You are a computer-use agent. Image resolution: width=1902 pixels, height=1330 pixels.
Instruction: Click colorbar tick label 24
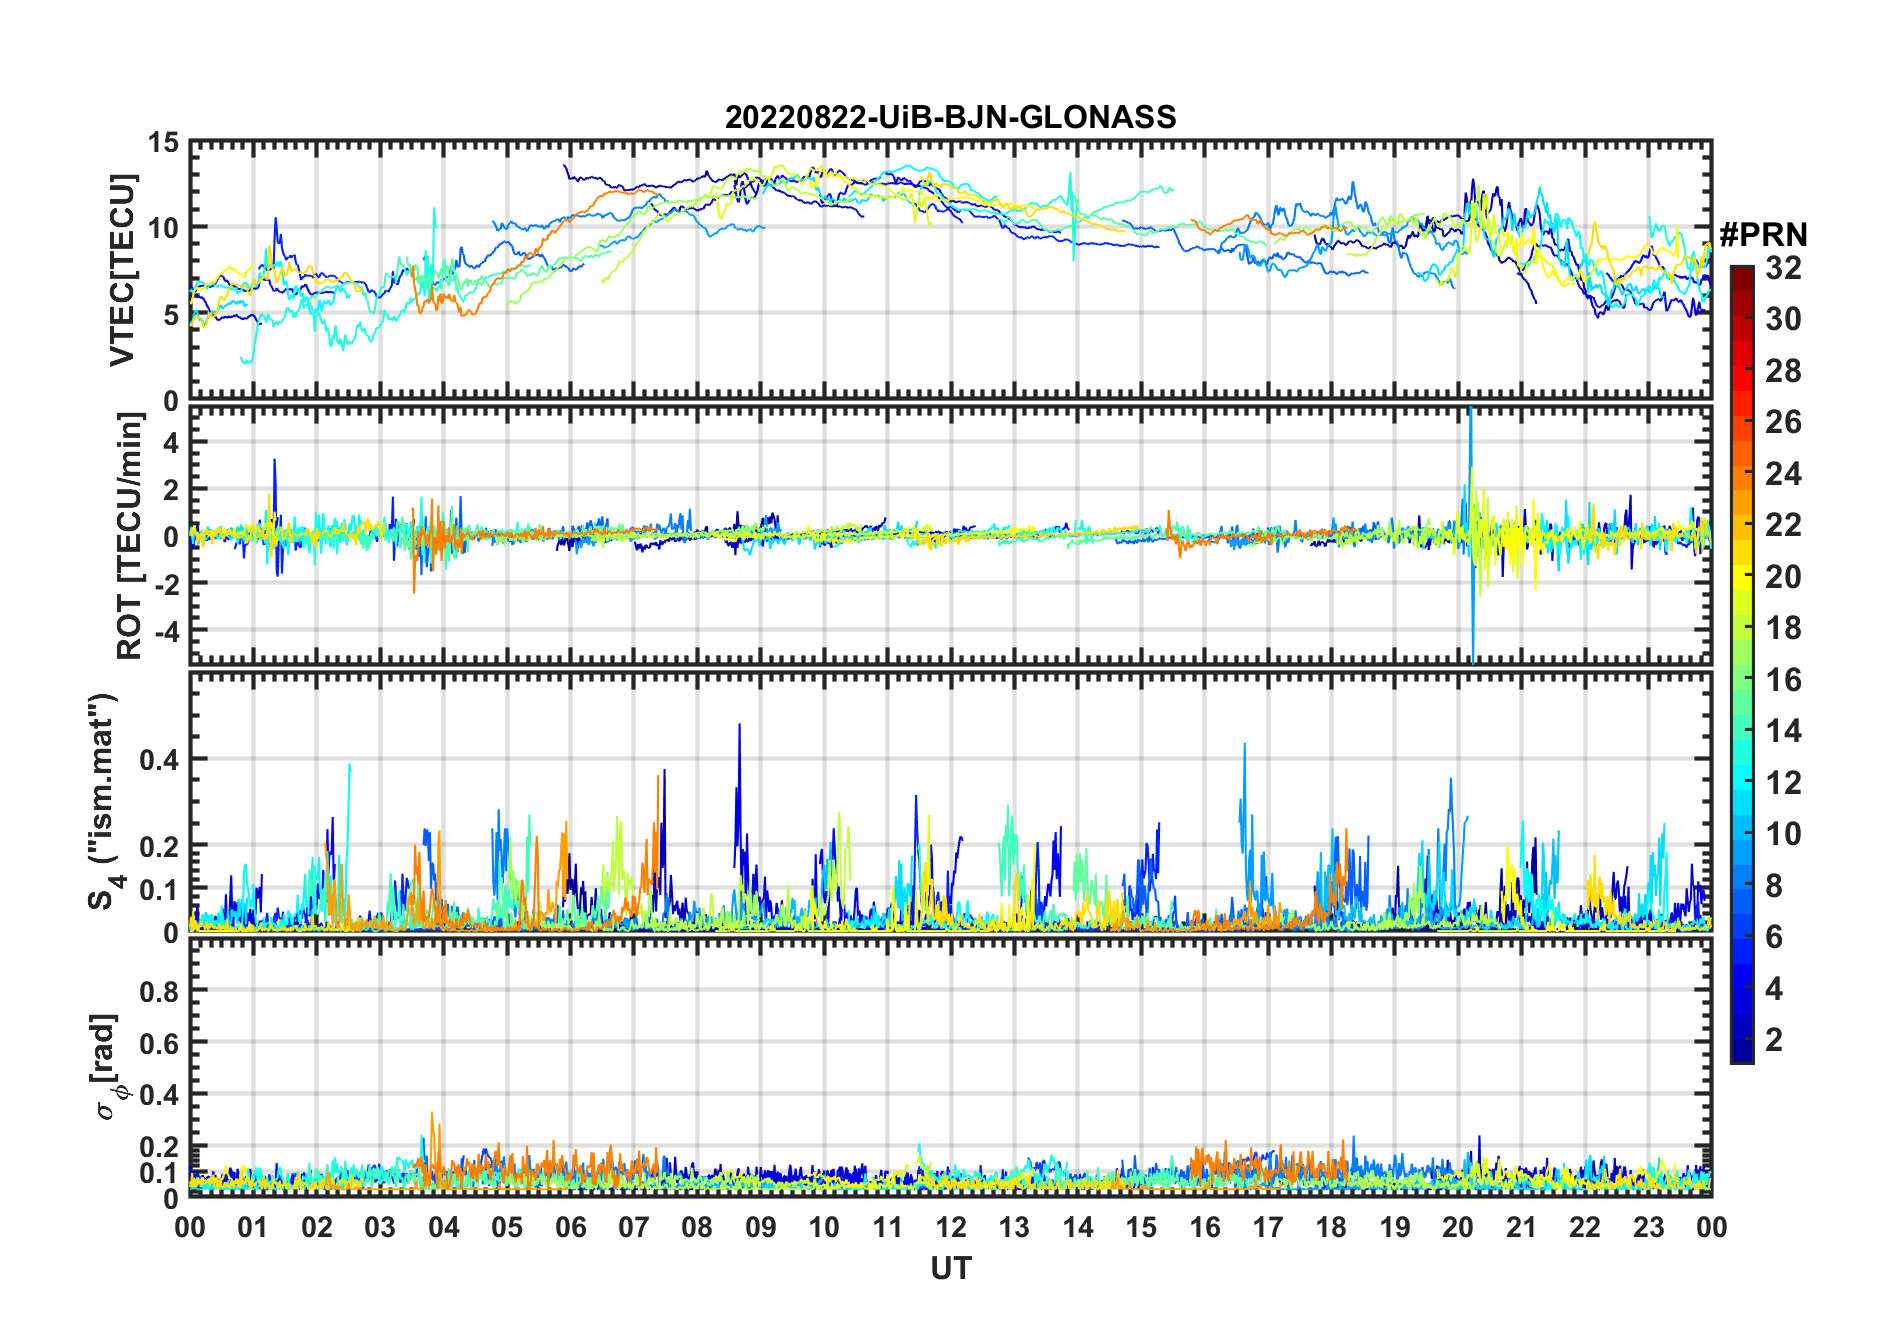tap(1783, 473)
